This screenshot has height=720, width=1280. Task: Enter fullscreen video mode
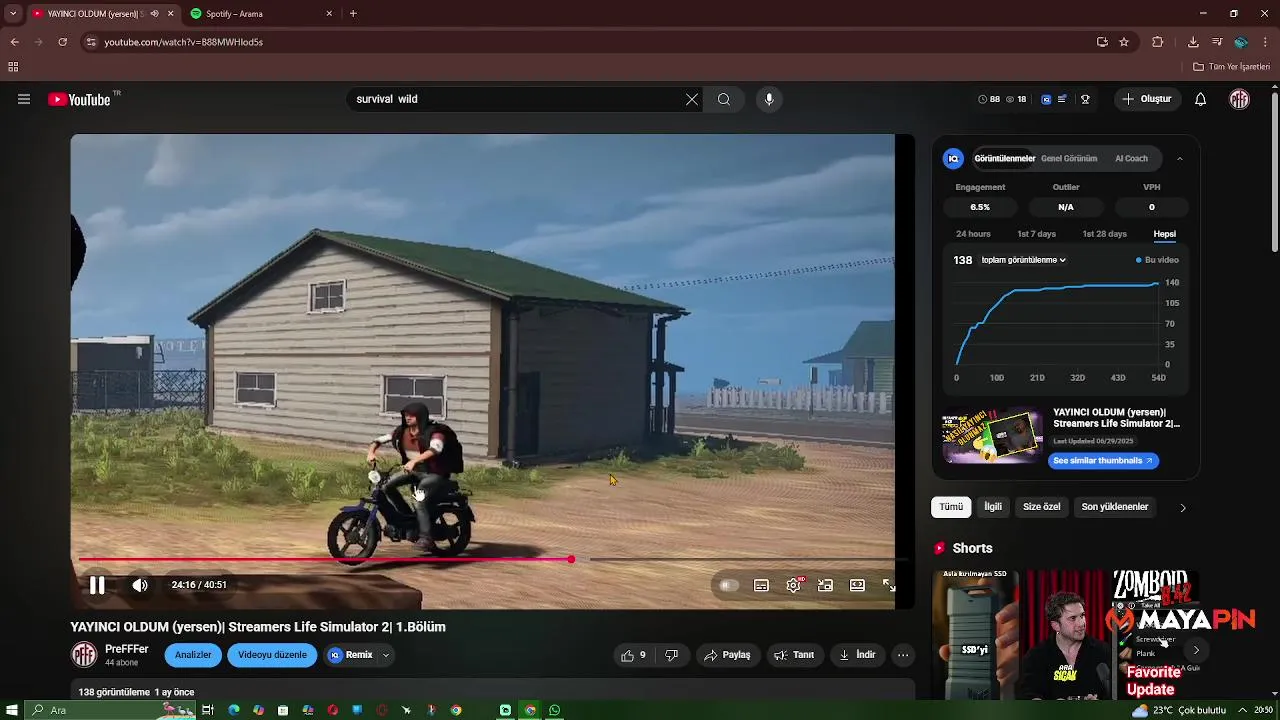point(889,586)
